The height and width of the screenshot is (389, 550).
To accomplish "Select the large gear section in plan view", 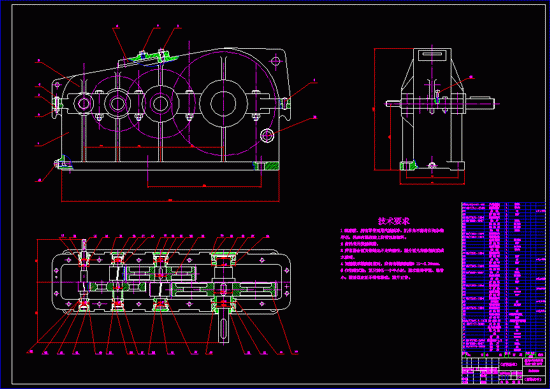I will 224,290.
